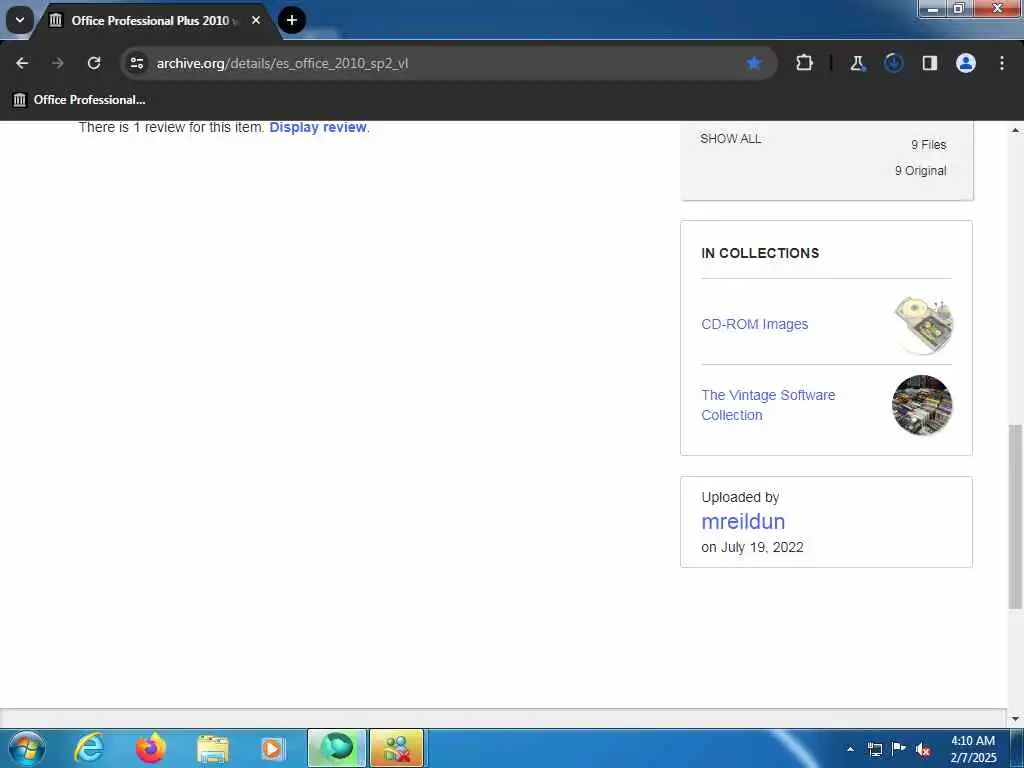Open the Extensions puzzle icon
This screenshot has width=1024, height=768.
[x=805, y=63]
